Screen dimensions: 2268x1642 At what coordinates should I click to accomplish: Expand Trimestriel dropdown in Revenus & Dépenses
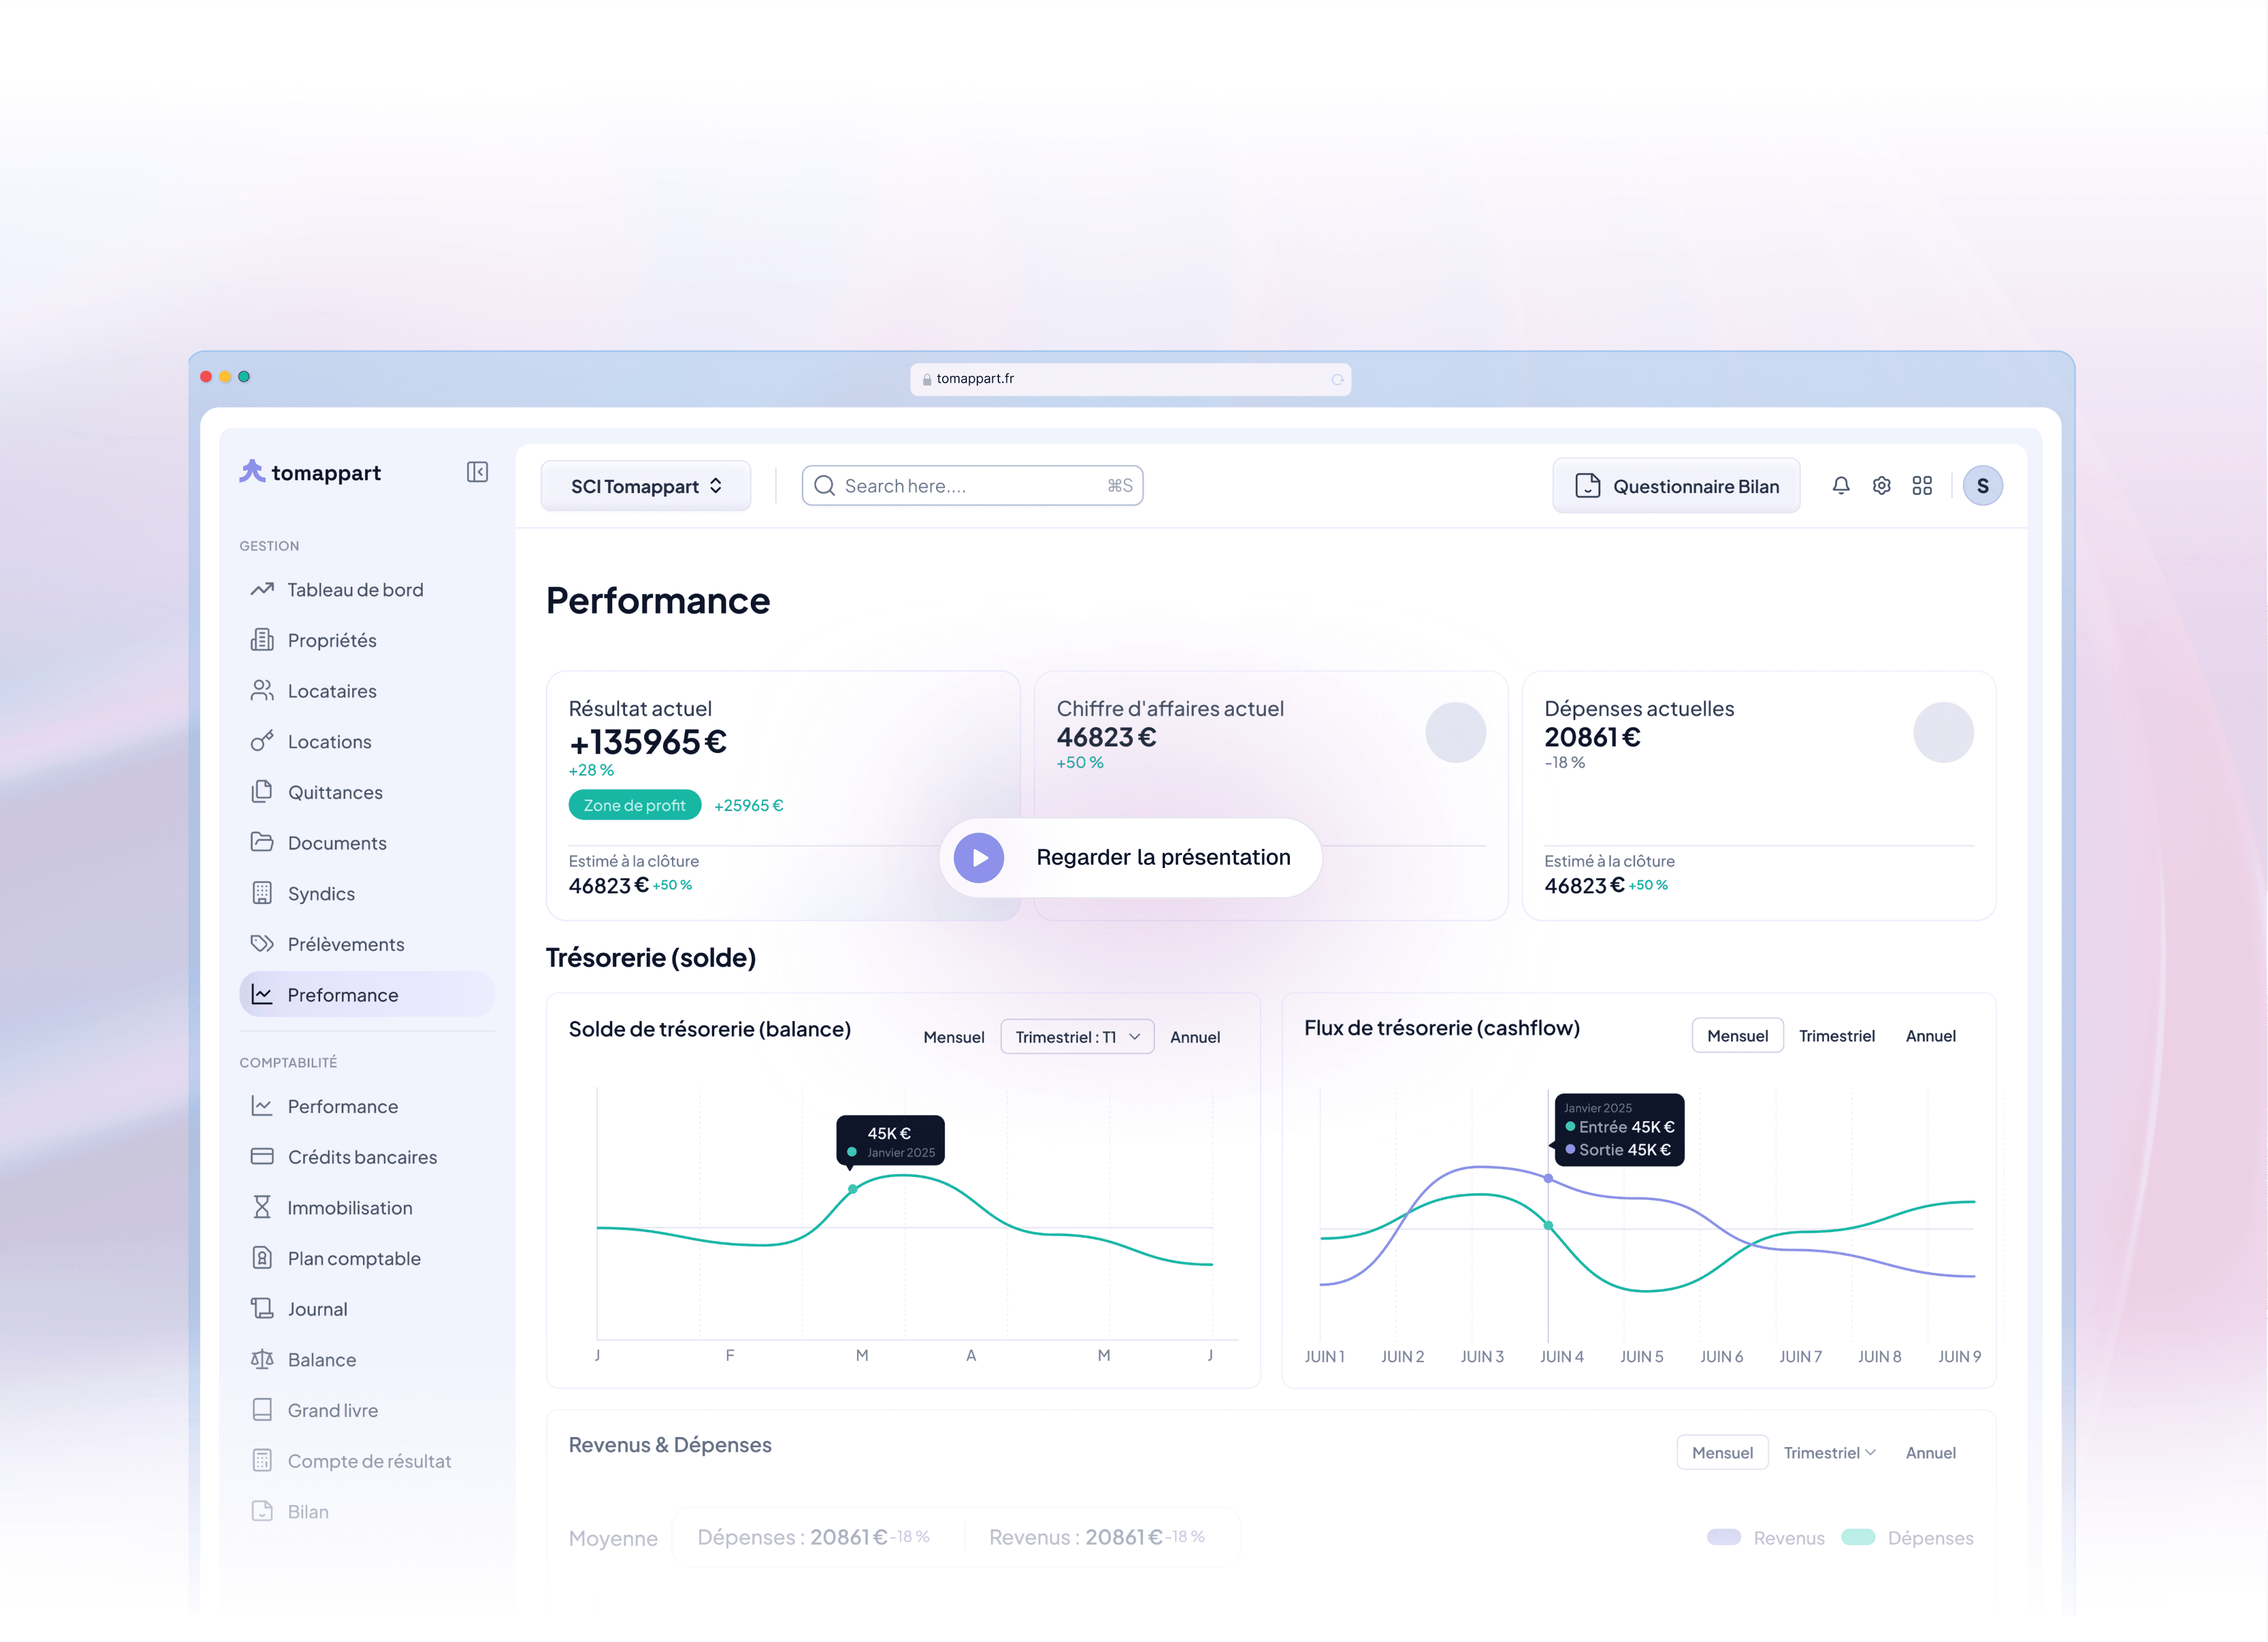click(x=1829, y=1453)
